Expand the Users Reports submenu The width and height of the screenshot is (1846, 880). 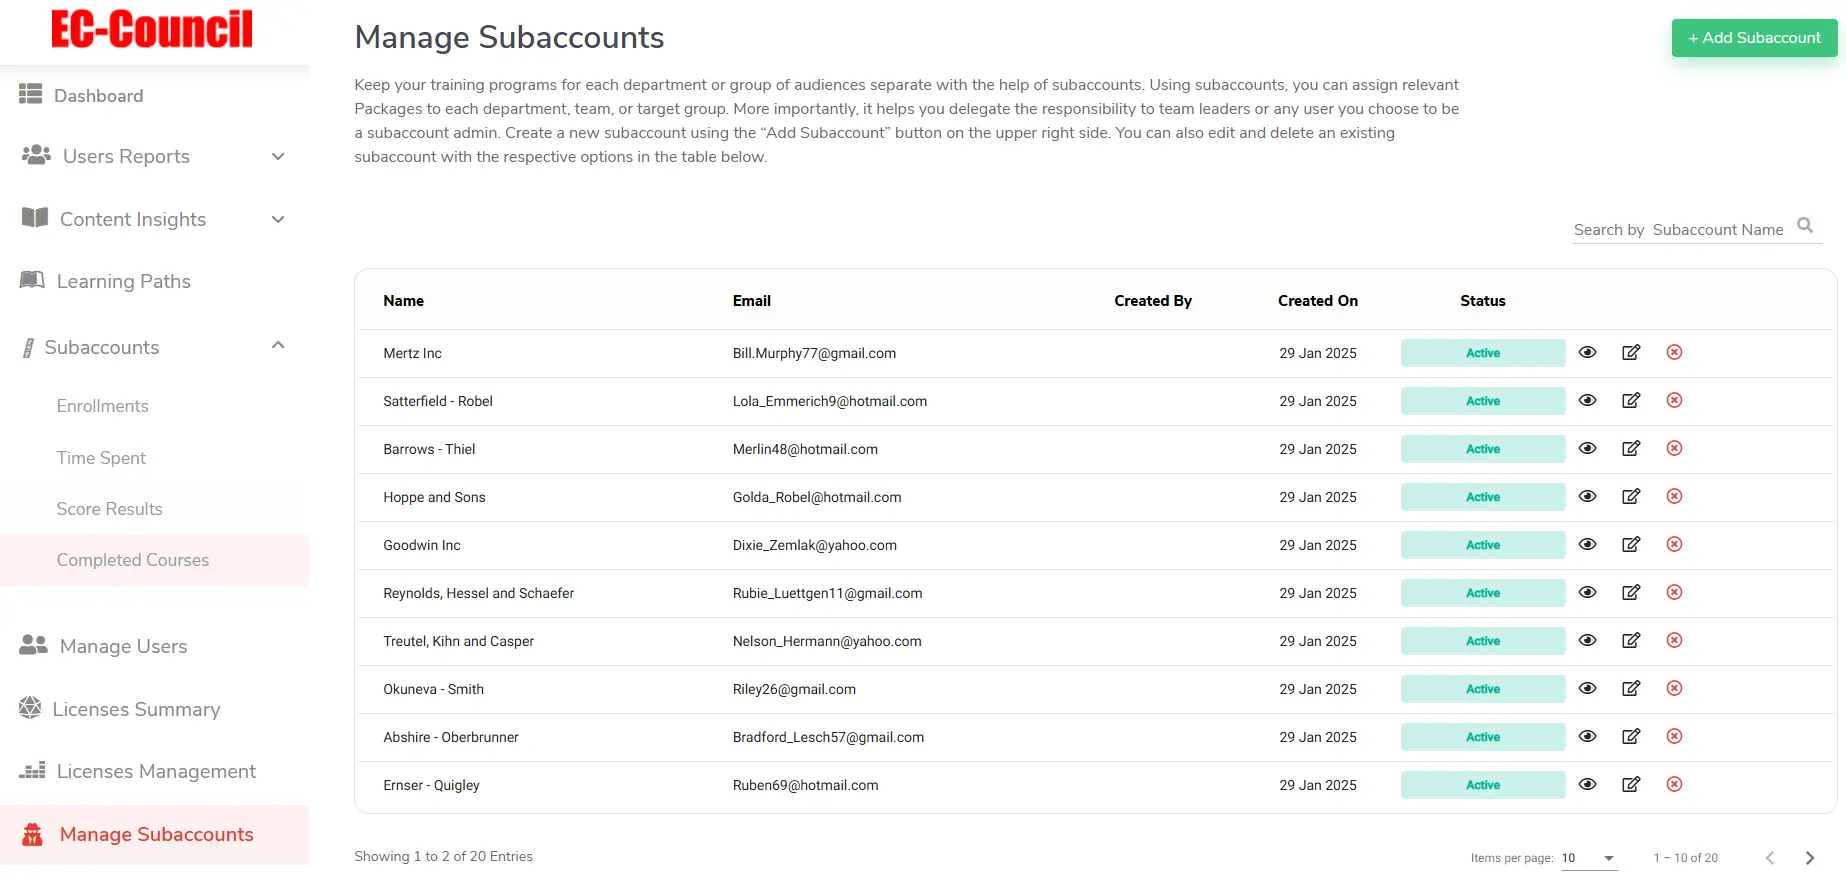point(277,157)
